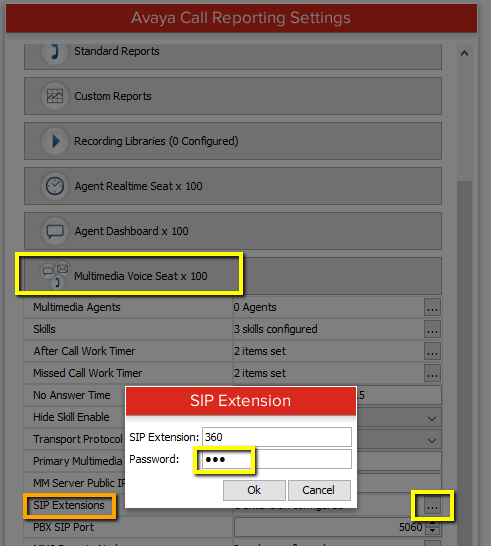Click Missed Call Work Timer '2 items set'
This screenshot has height=546, width=491.
click(x=260, y=373)
